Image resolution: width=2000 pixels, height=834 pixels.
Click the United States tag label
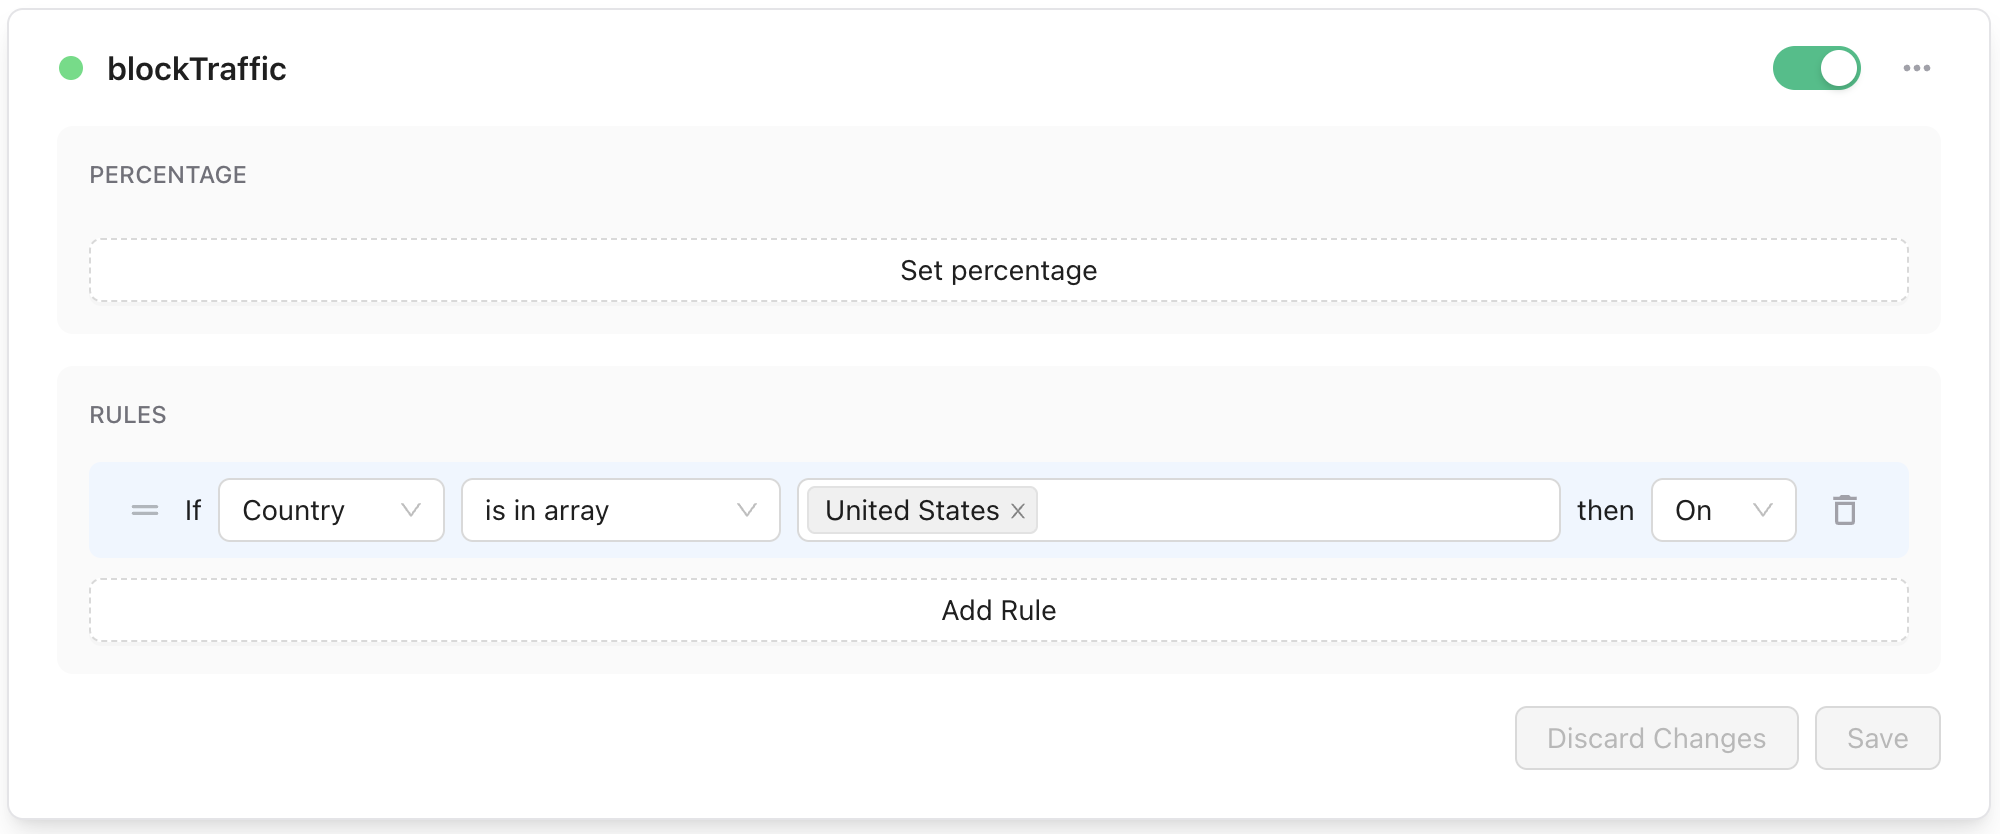pos(911,510)
